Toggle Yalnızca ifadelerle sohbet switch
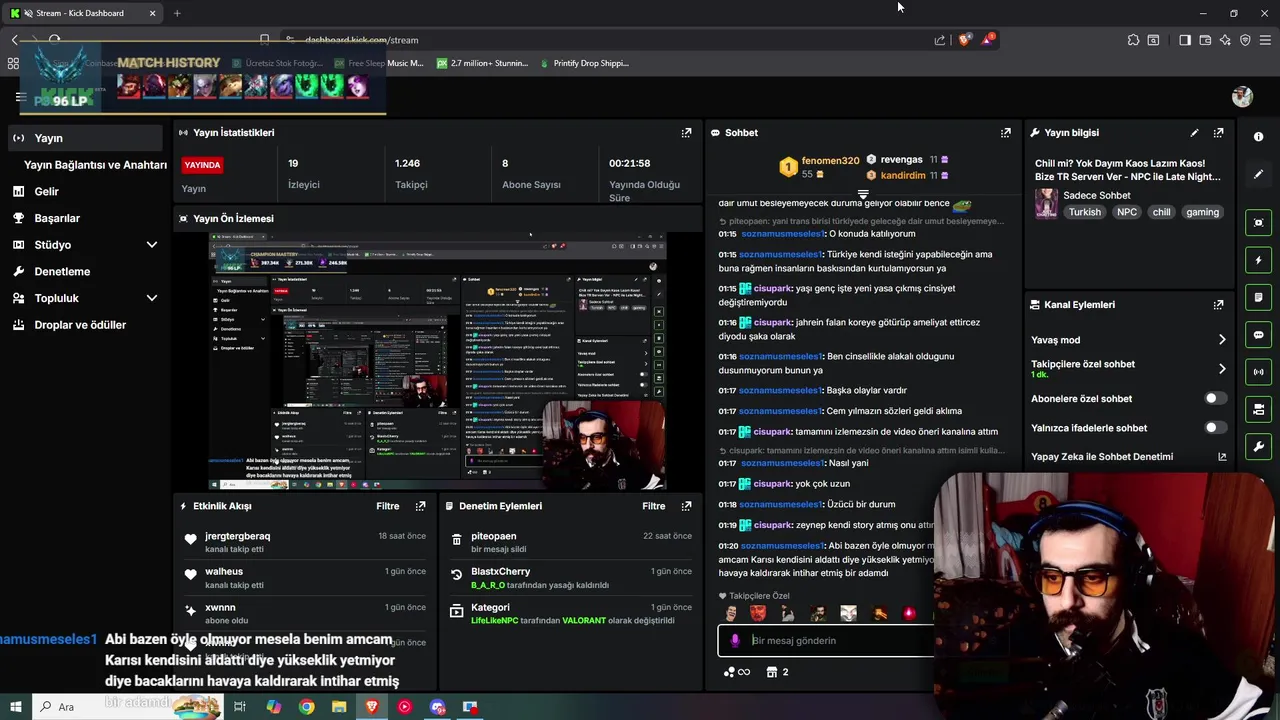The image size is (1280, 720). click(1215, 427)
